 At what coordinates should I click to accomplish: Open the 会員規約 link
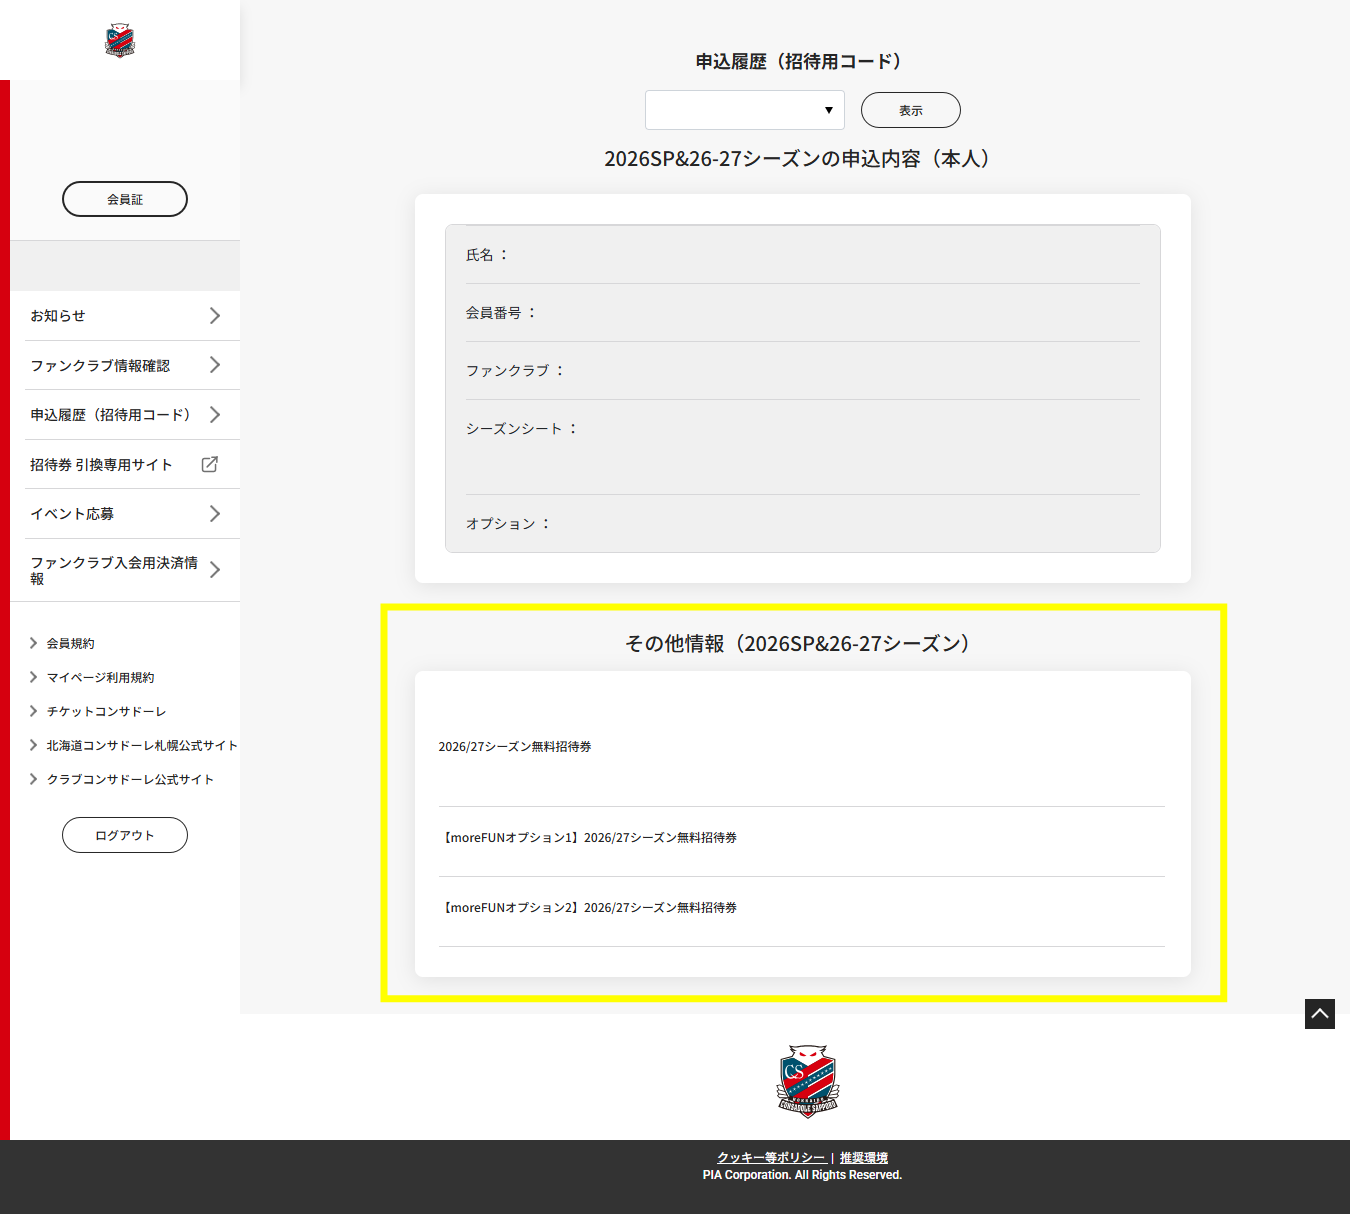[x=70, y=643]
